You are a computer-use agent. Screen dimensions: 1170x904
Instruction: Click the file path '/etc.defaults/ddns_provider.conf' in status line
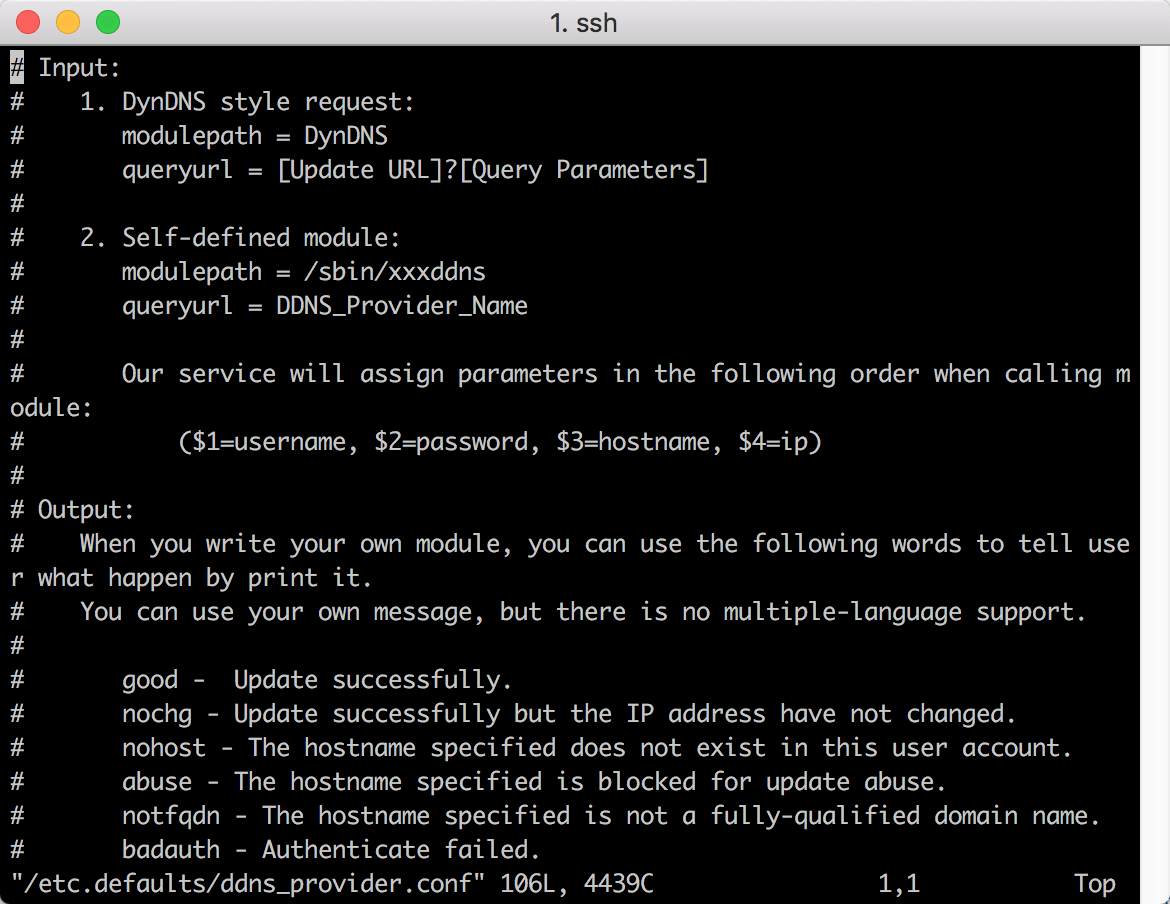tap(248, 884)
